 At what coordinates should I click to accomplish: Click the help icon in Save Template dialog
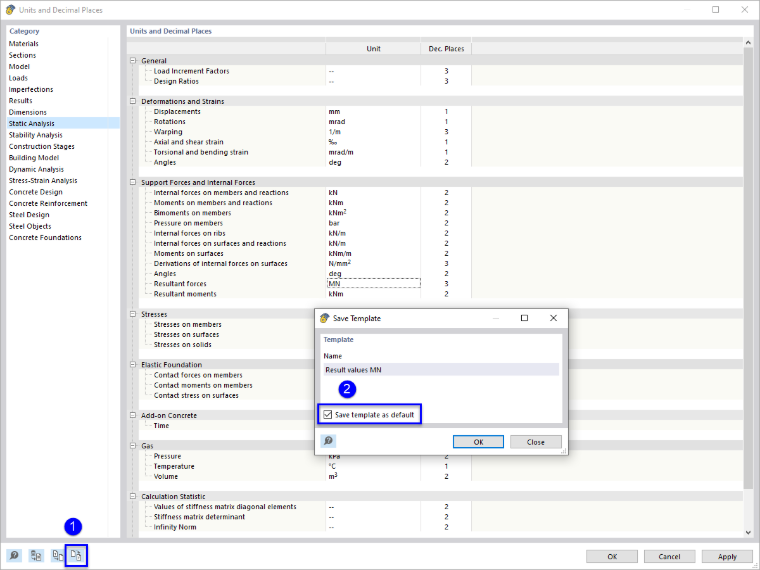coord(328,441)
